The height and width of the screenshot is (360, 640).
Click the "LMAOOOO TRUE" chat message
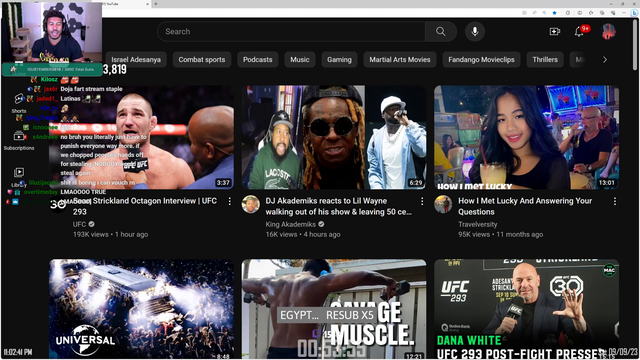coord(83,192)
